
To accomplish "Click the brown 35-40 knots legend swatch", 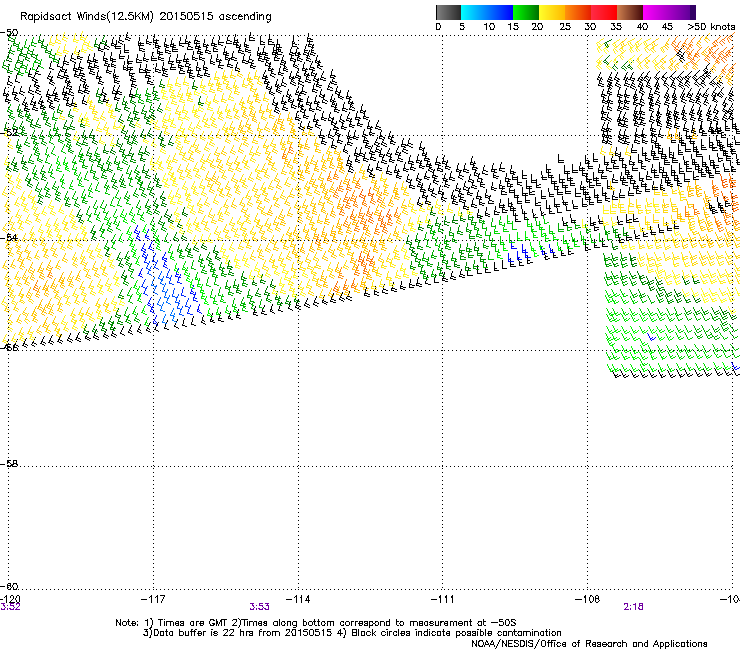I will coord(630,12).
